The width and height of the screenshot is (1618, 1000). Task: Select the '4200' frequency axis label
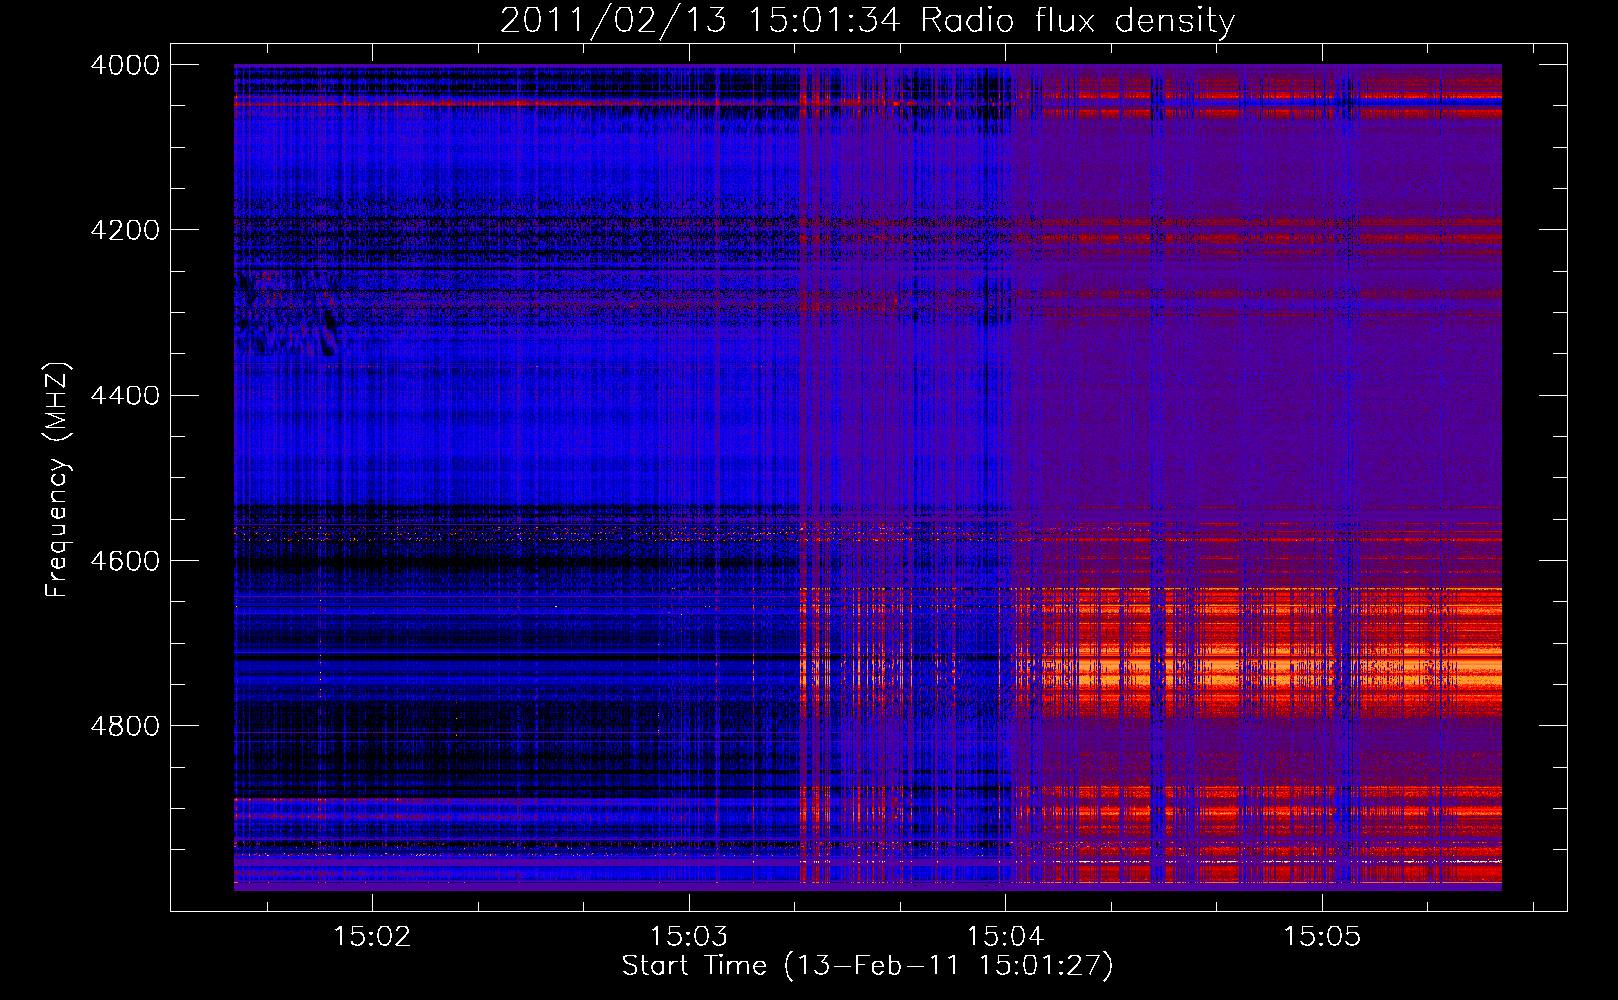point(125,230)
